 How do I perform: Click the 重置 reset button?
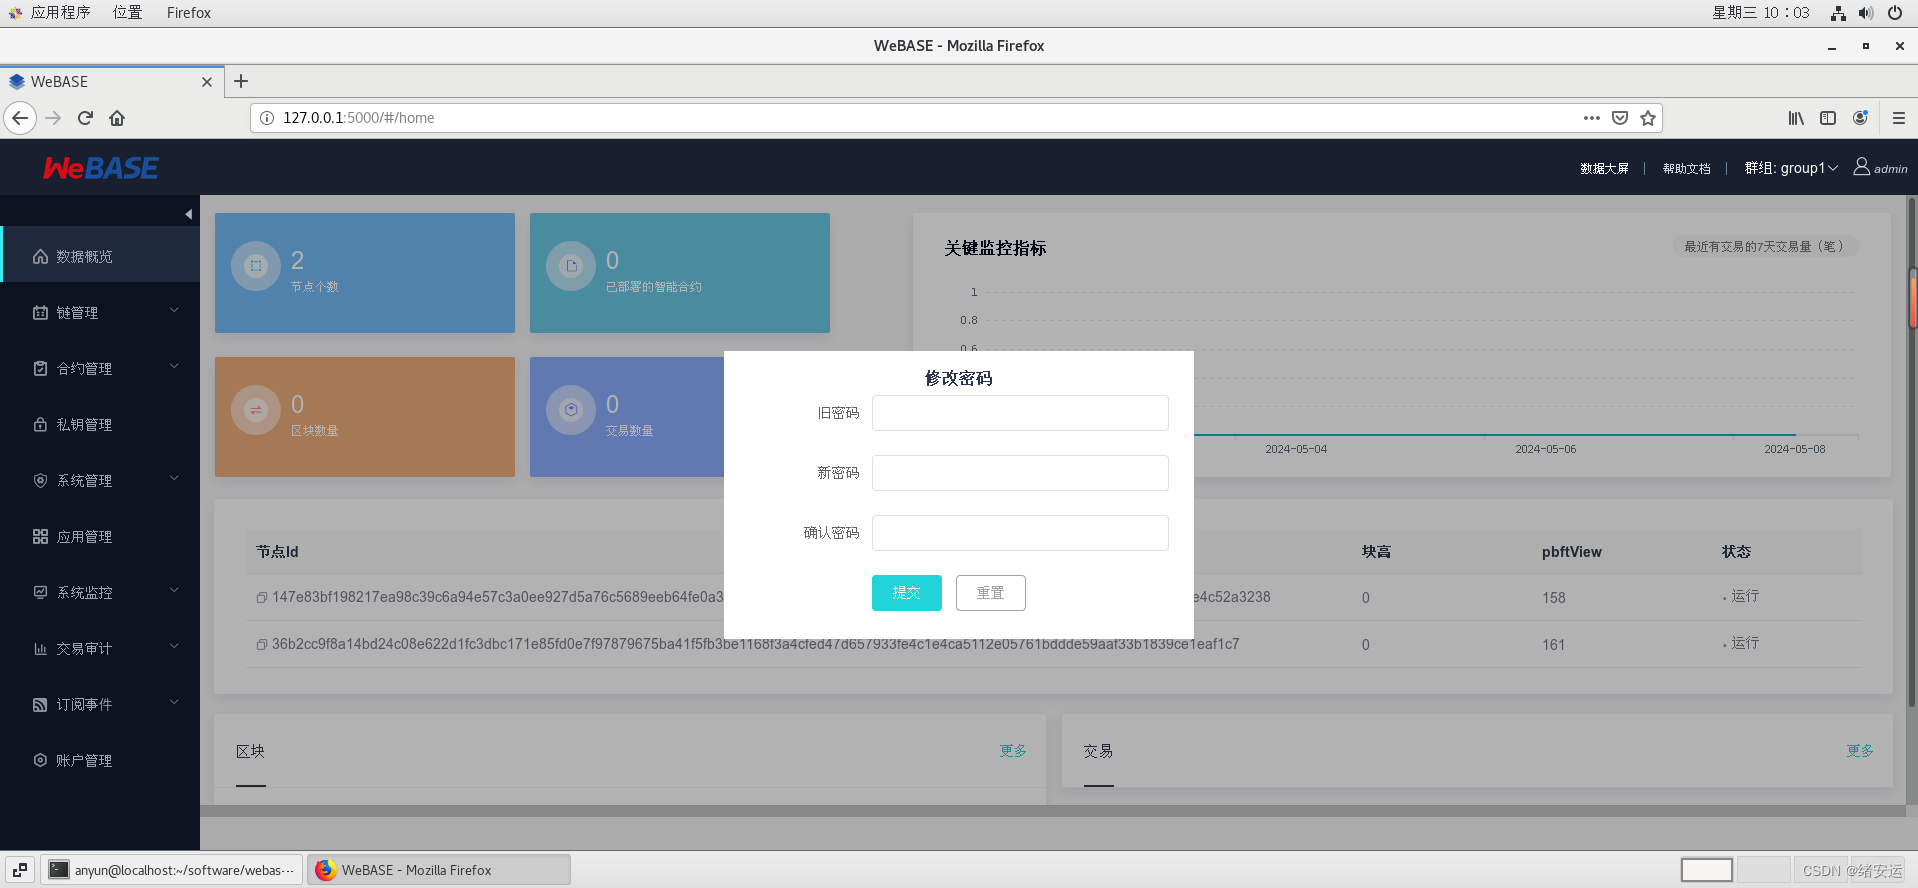tap(991, 593)
